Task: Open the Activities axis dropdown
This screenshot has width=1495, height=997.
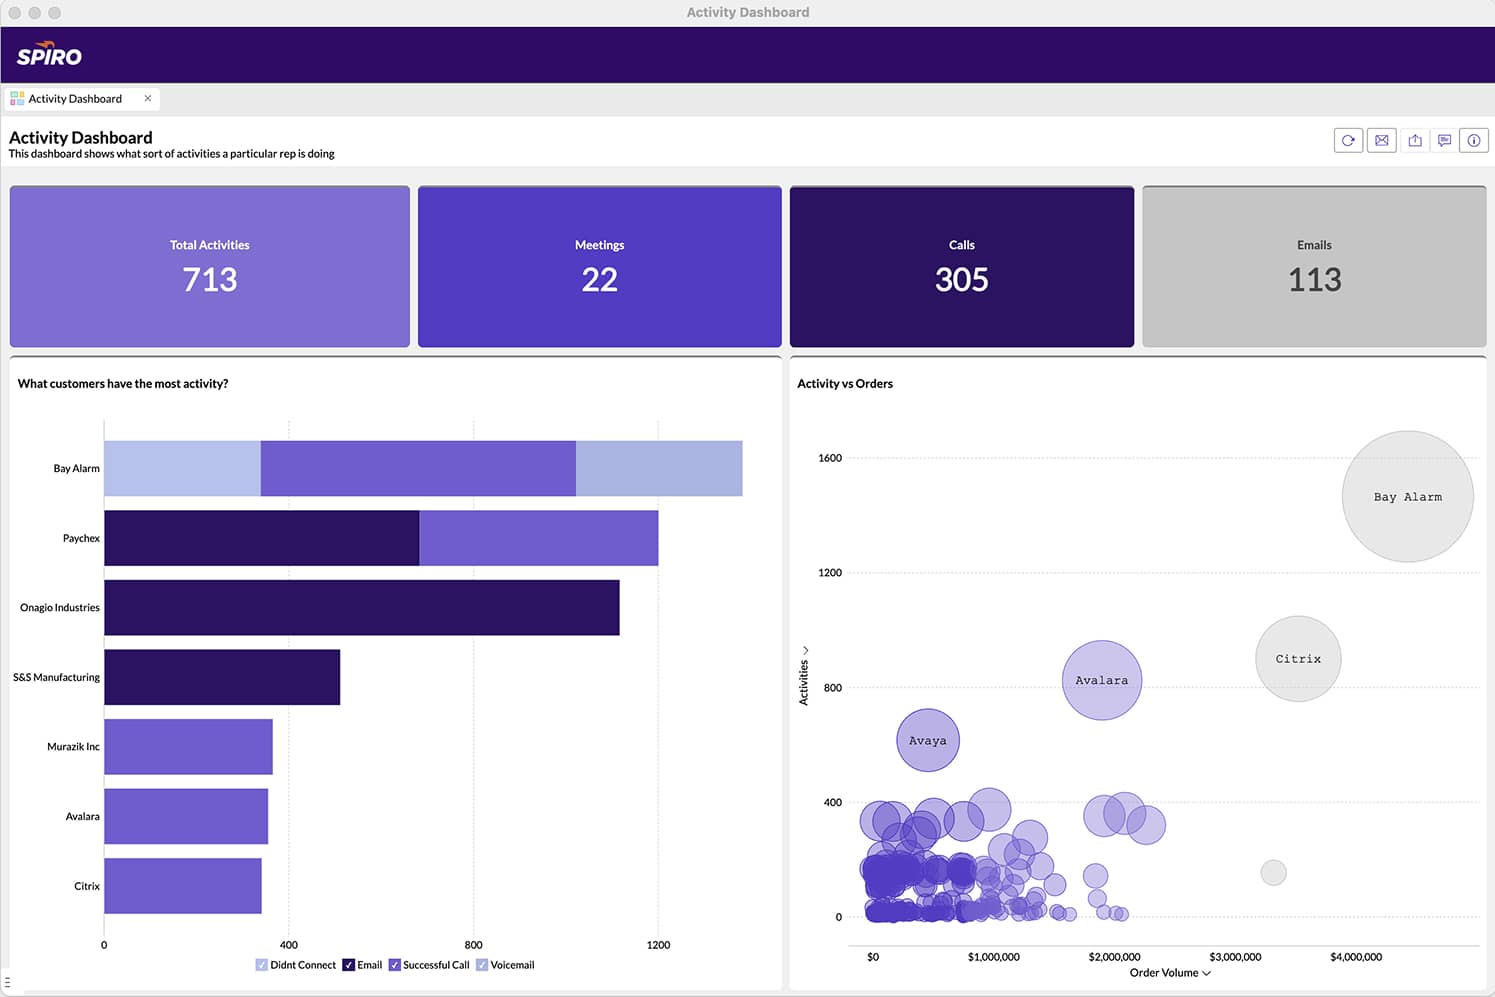Action: pyautogui.click(x=804, y=676)
